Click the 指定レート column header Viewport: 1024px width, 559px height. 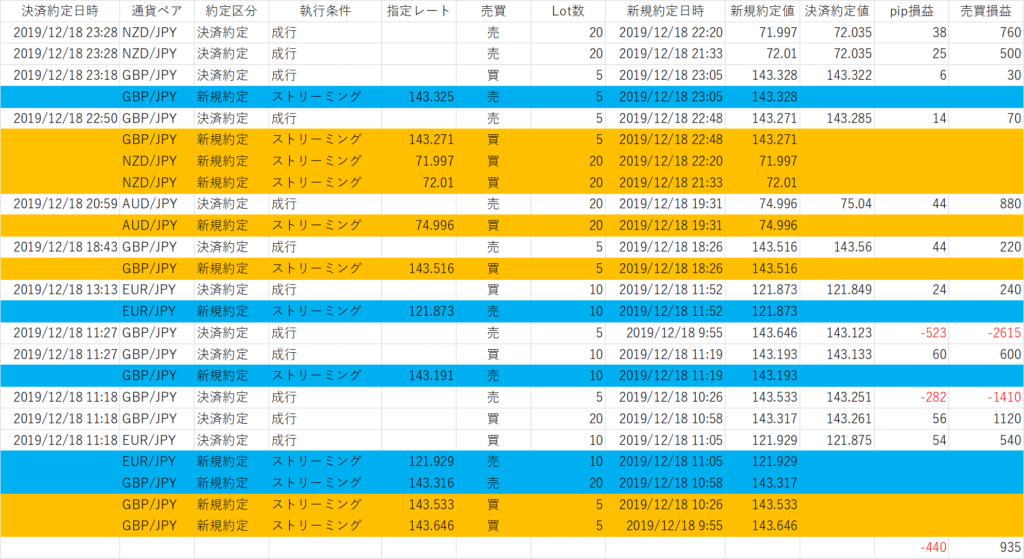click(x=419, y=11)
